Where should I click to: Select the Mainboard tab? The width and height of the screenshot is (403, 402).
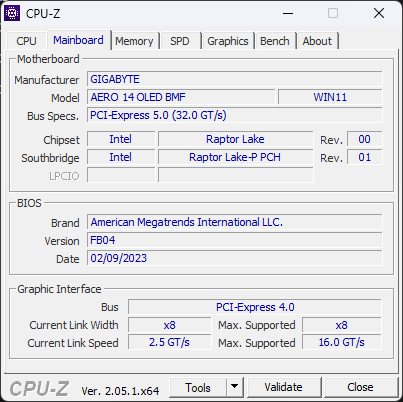point(78,40)
